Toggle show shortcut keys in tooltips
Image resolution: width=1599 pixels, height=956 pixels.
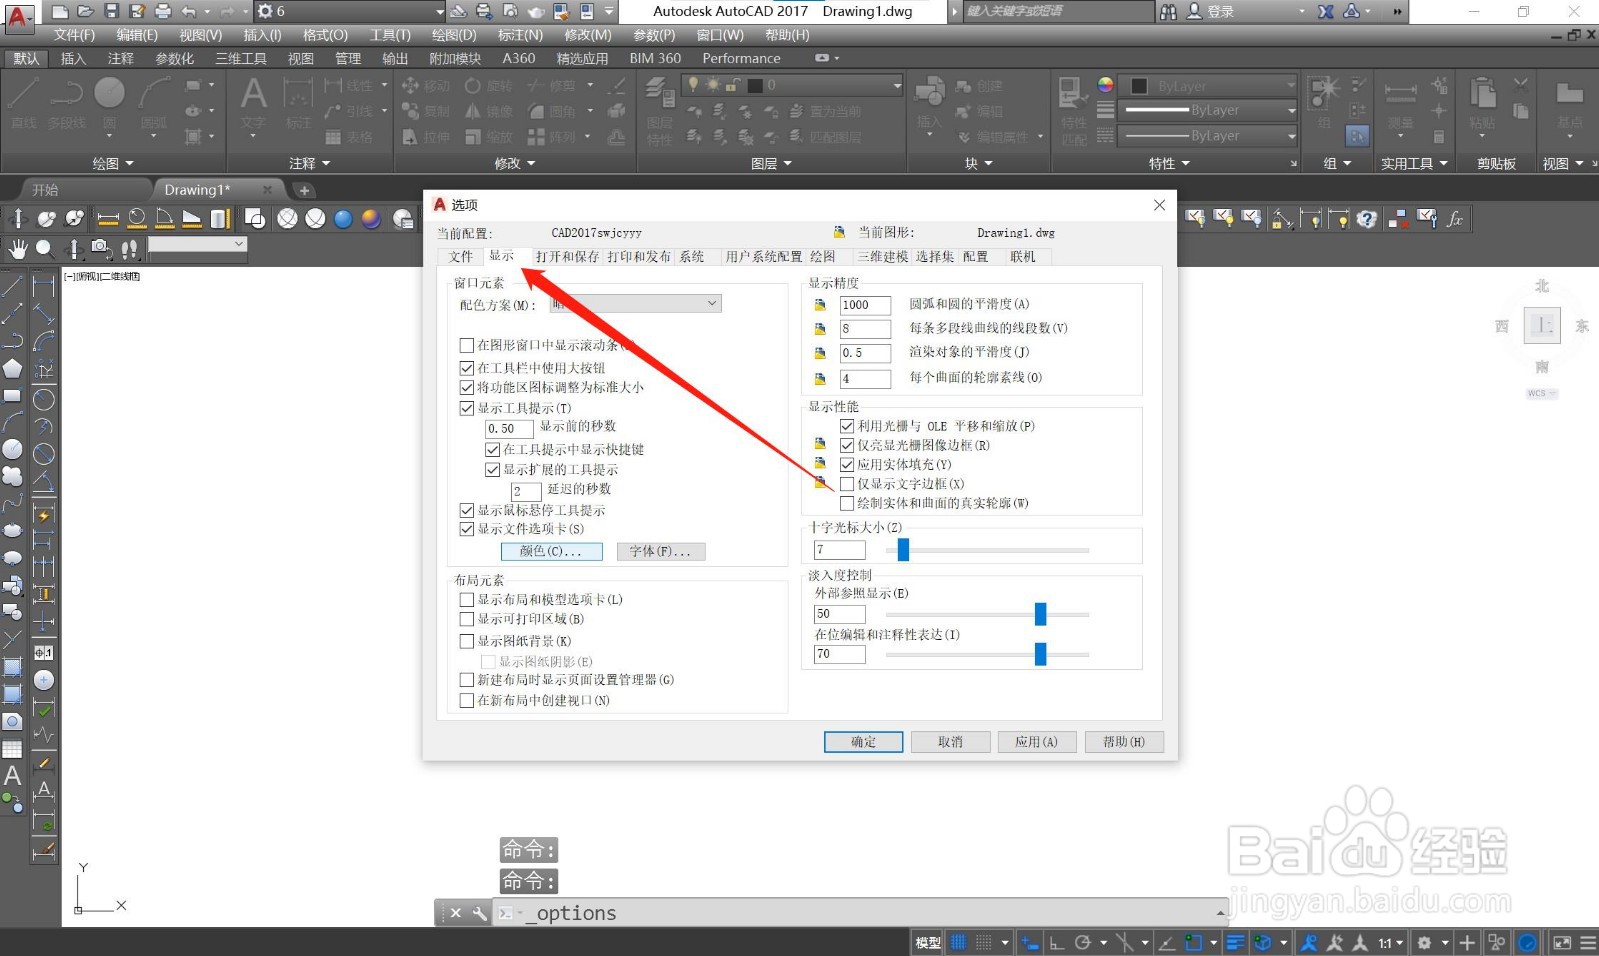(x=492, y=449)
